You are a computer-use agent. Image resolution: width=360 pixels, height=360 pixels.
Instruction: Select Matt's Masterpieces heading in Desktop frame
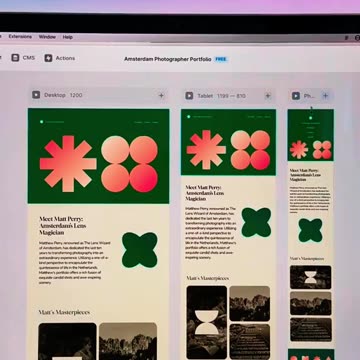[64, 312]
